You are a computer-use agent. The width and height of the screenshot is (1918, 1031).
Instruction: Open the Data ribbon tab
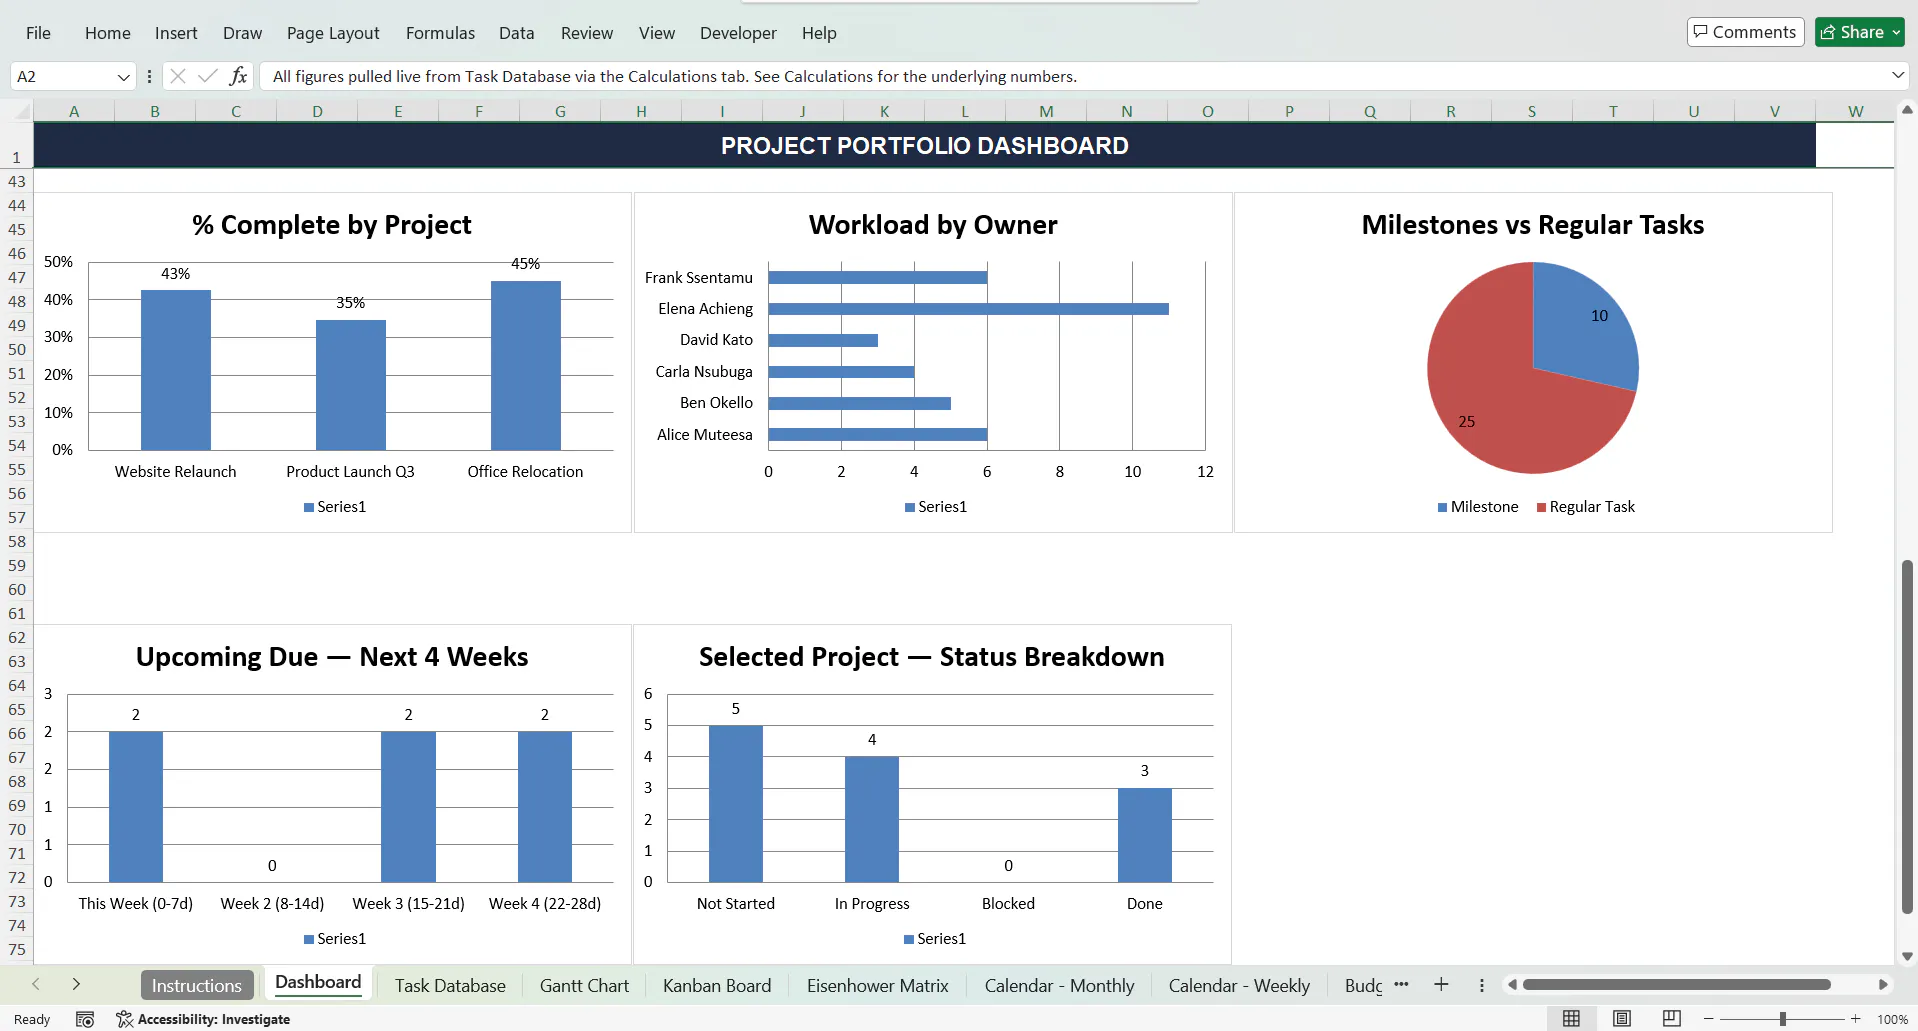[x=516, y=33]
